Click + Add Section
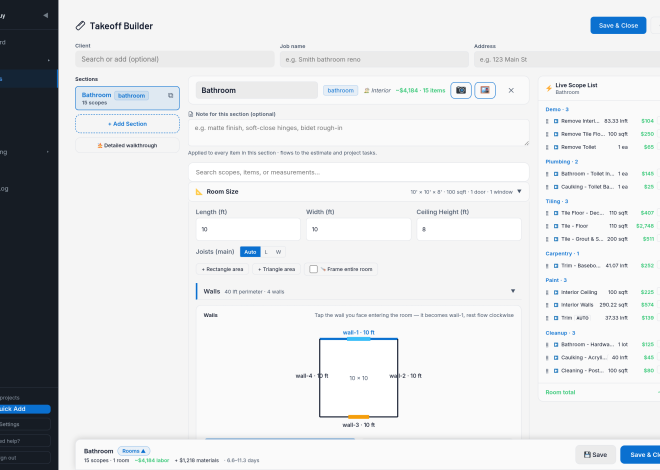Image resolution: width=660 pixels, height=470 pixels. point(128,124)
